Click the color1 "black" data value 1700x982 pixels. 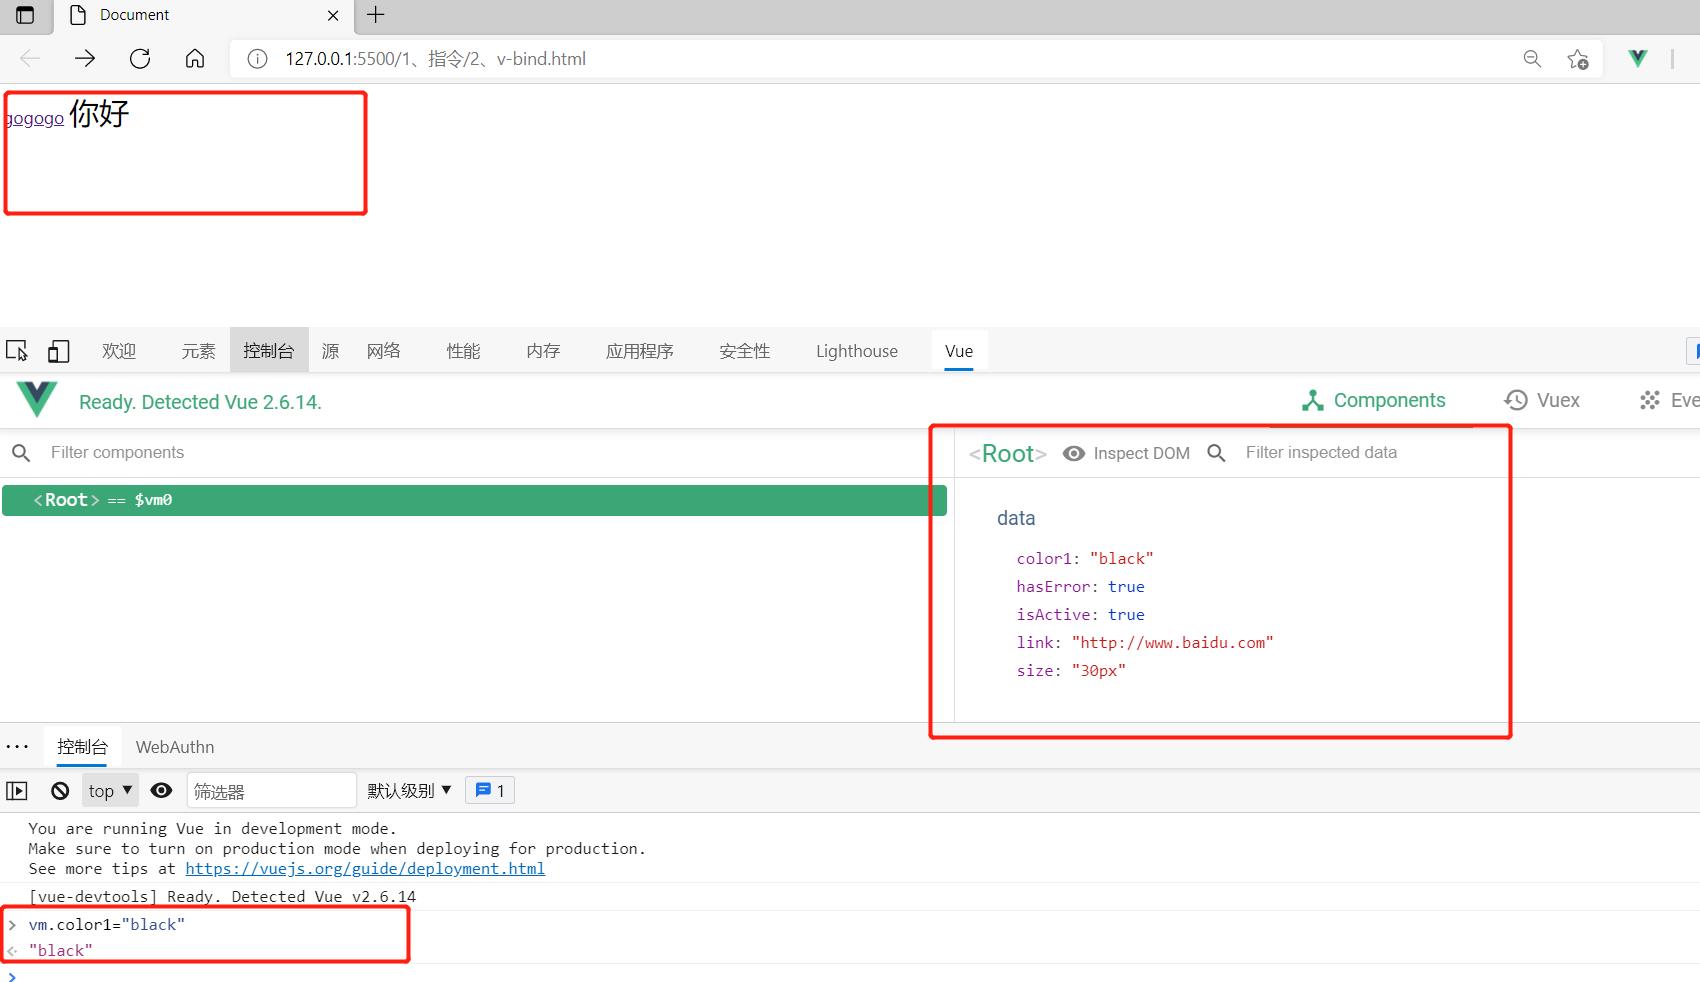click(1122, 559)
